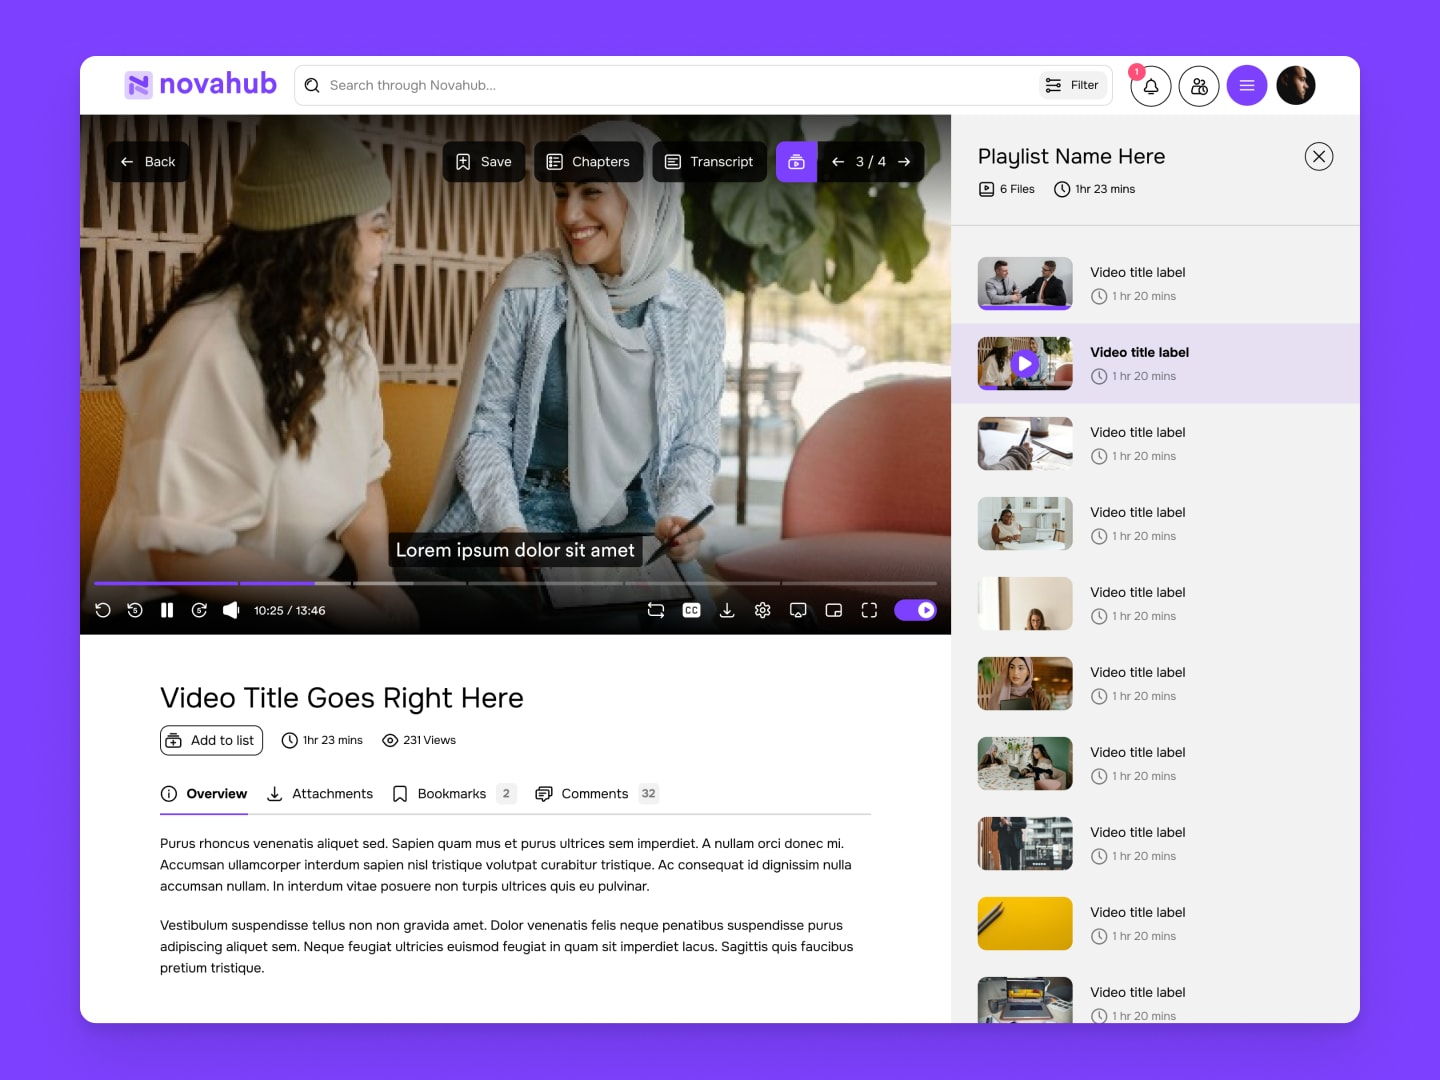Open the Chapters panel
The width and height of the screenshot is (1440, 1080).
[588, 162]
